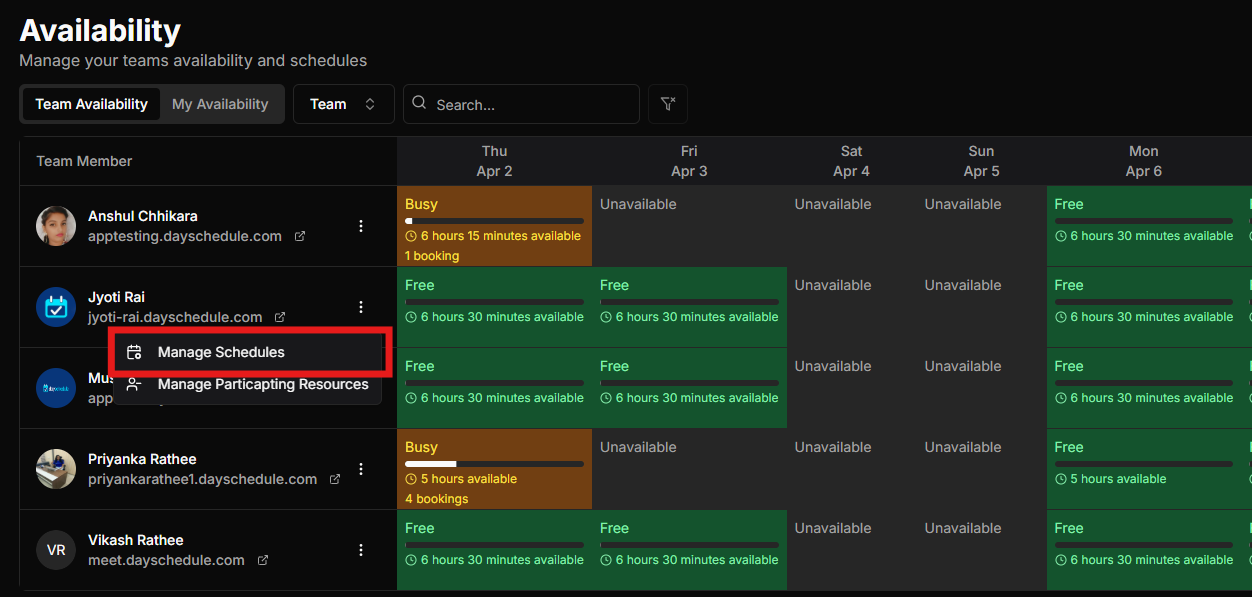Expand the Team dropdown selector

click(x=343, y=104)
